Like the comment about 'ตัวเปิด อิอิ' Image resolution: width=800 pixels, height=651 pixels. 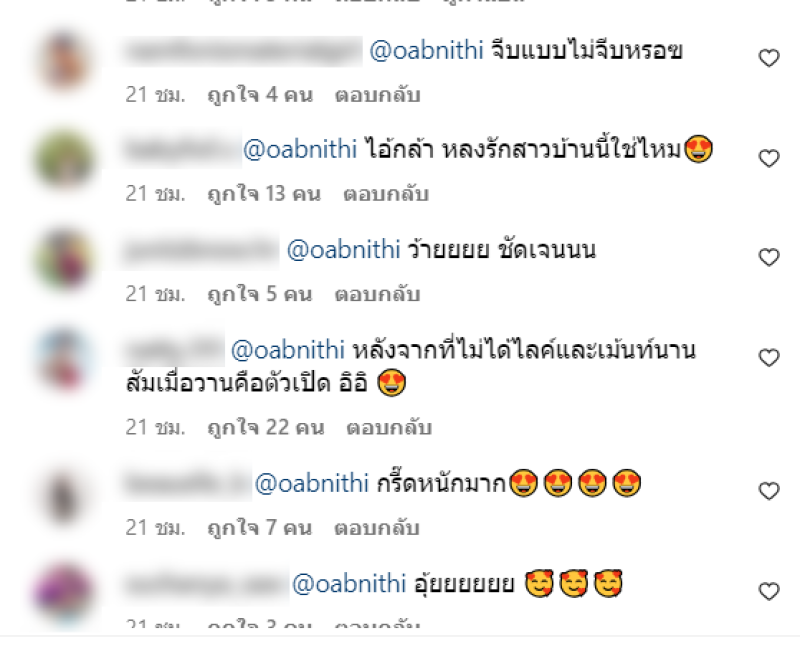click(x=769, y=358)
